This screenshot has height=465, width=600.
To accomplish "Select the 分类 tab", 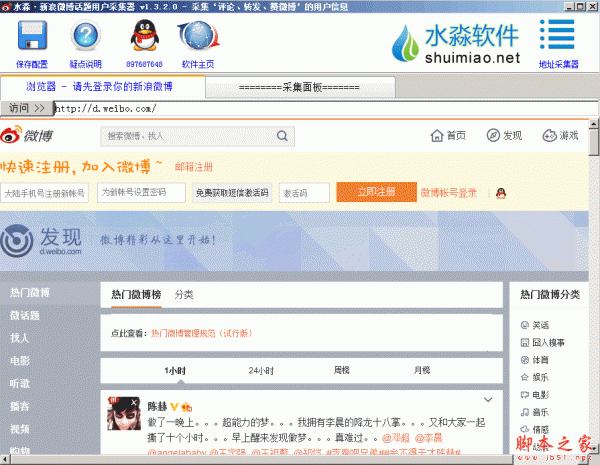I will pos(184,295).
